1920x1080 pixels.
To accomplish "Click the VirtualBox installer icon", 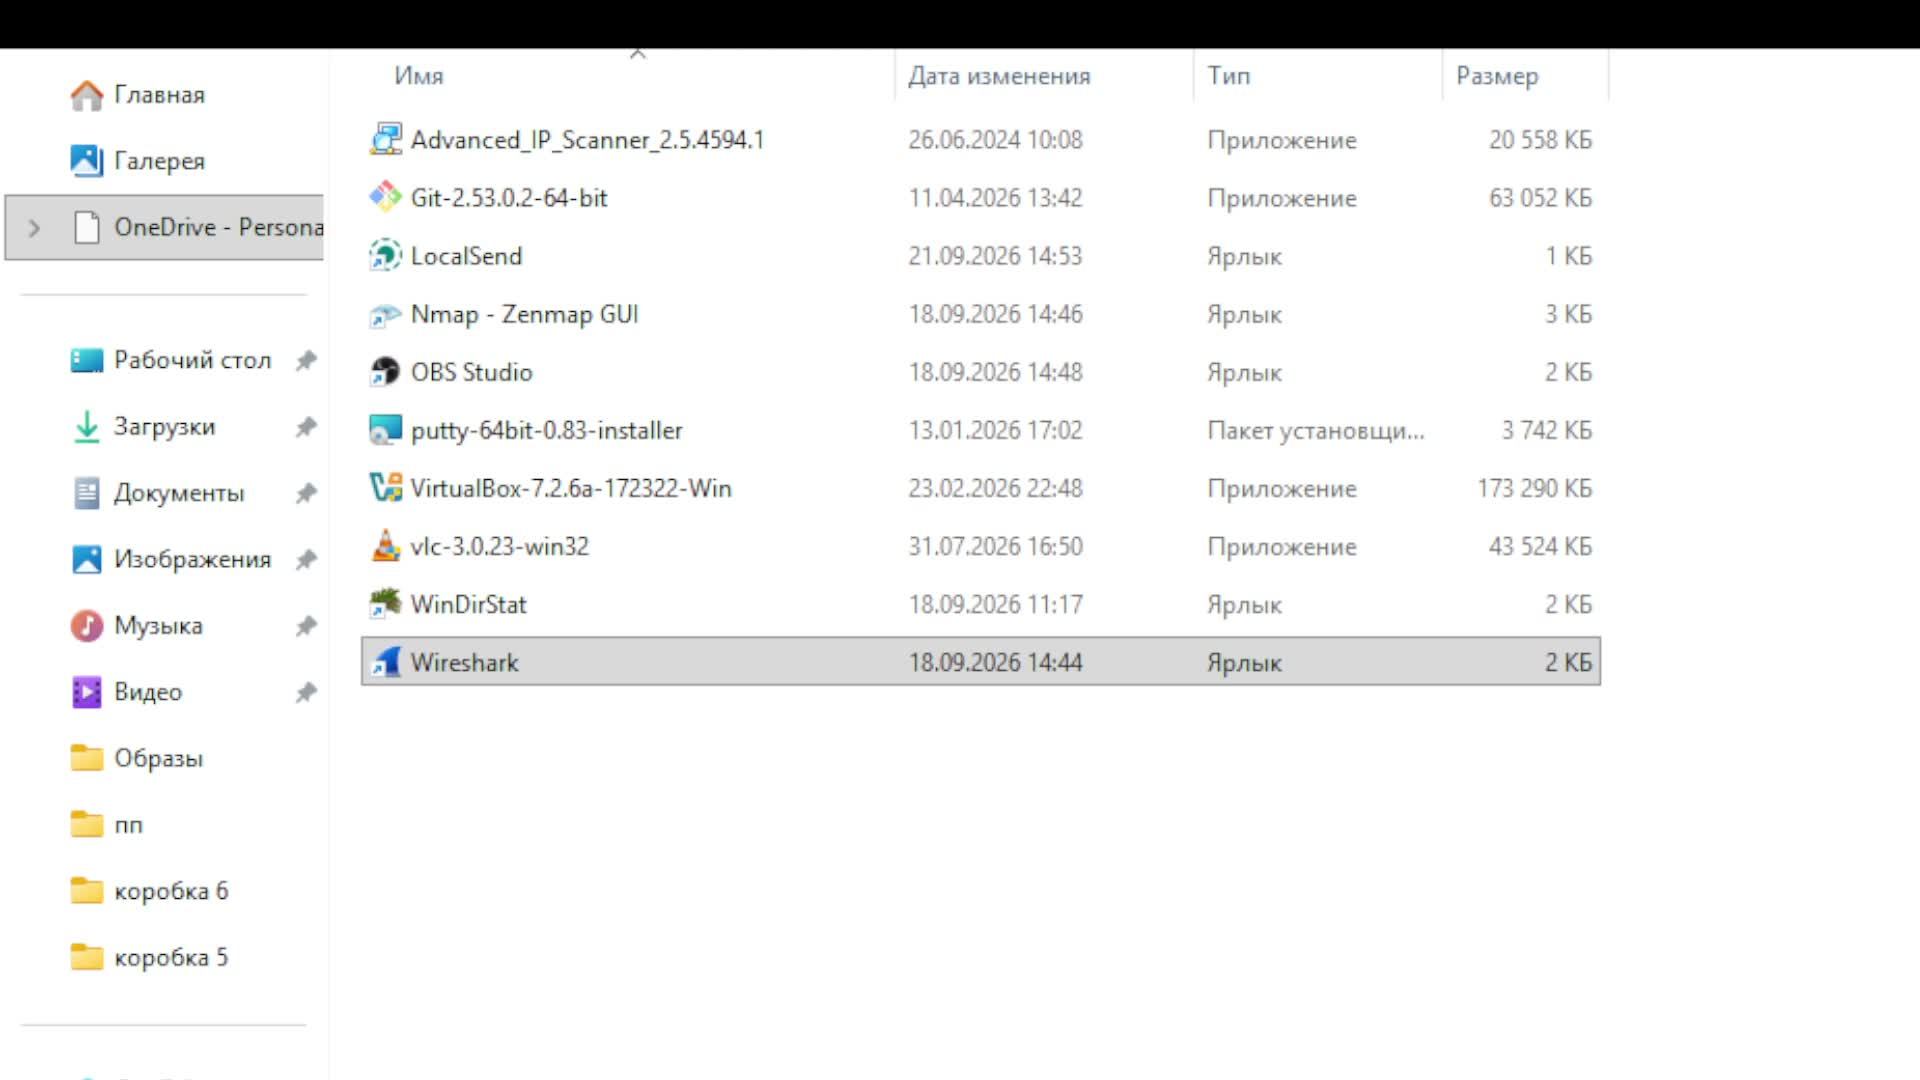I will click(385, 488).
